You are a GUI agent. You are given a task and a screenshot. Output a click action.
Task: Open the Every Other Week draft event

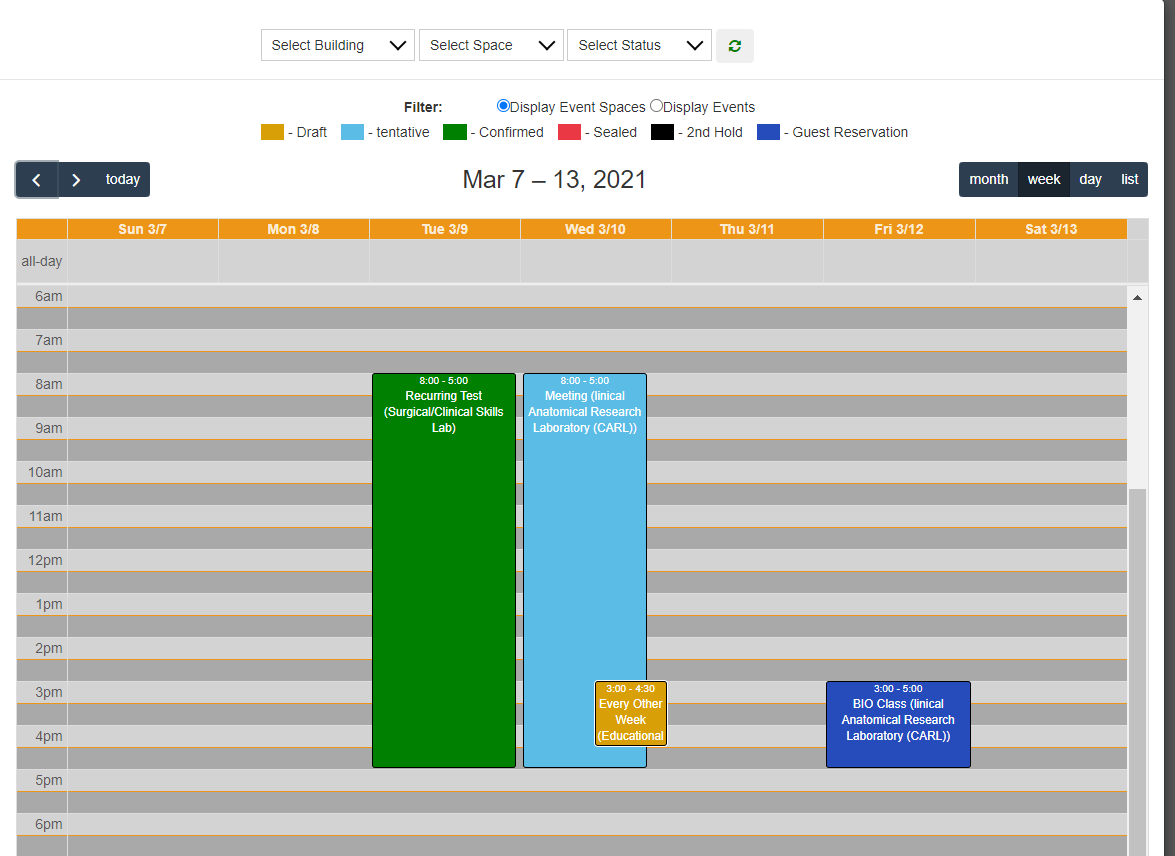[x=630, y=713]
